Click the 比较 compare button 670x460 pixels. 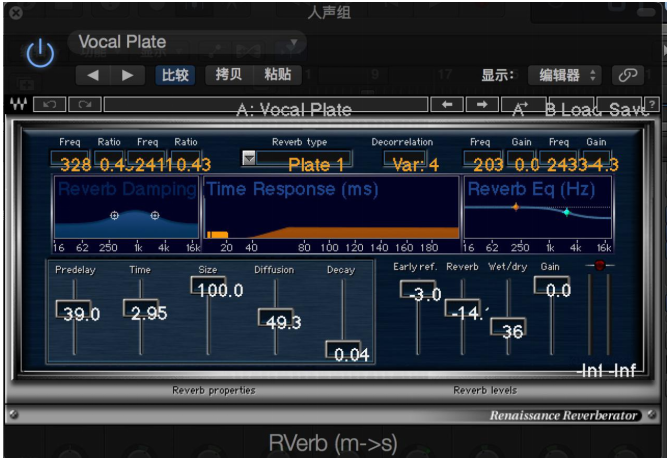175,75
